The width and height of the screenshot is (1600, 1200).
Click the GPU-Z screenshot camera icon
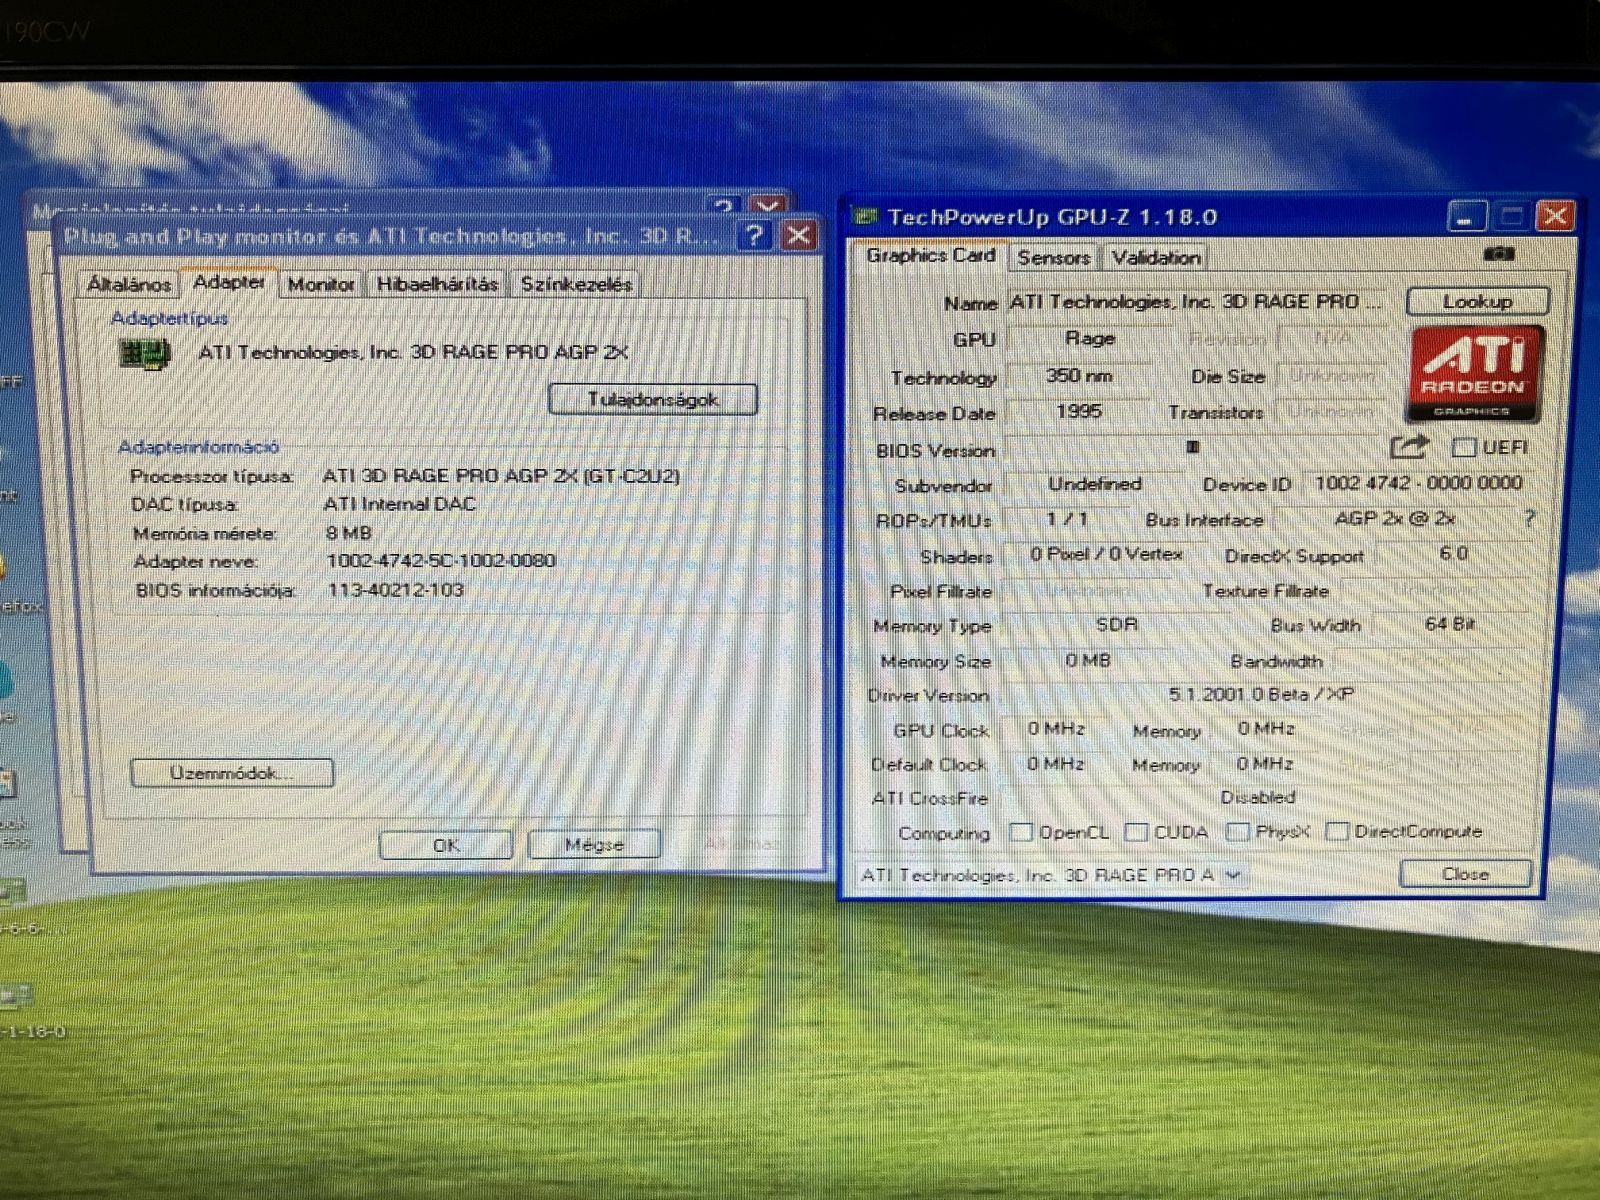(1498, 255)
